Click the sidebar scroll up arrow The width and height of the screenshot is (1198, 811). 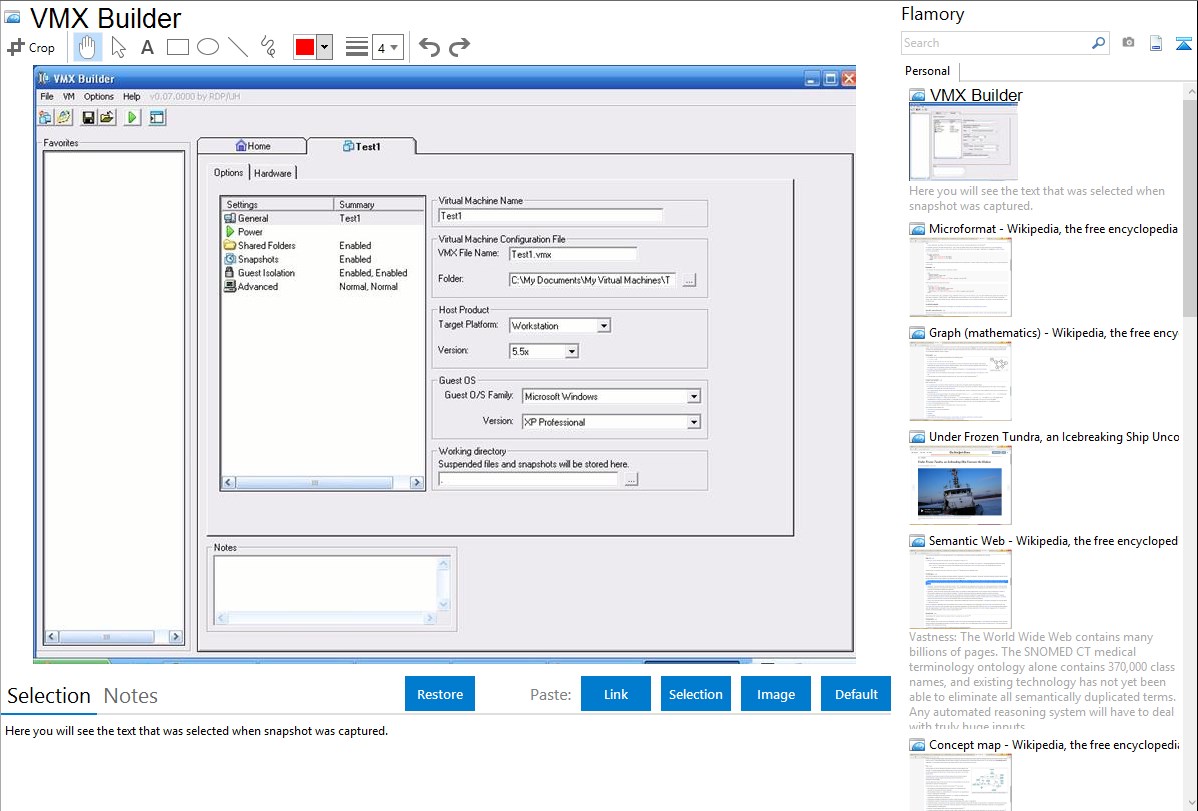click(1191, 91)
